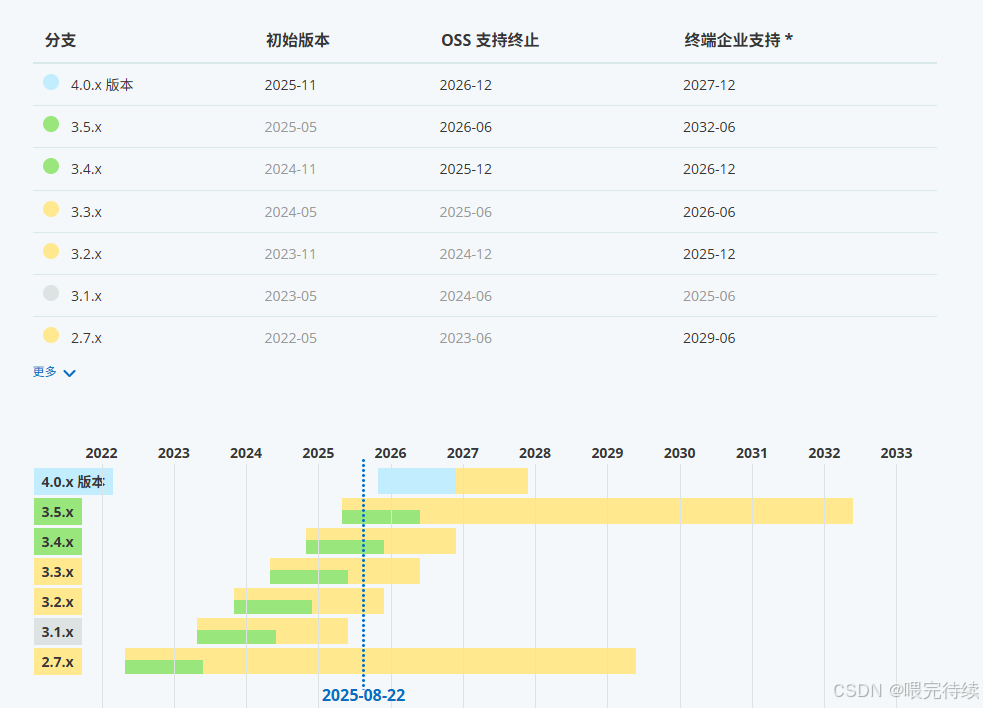Click the 2.7.x branch name in table

tap(86, 338)
